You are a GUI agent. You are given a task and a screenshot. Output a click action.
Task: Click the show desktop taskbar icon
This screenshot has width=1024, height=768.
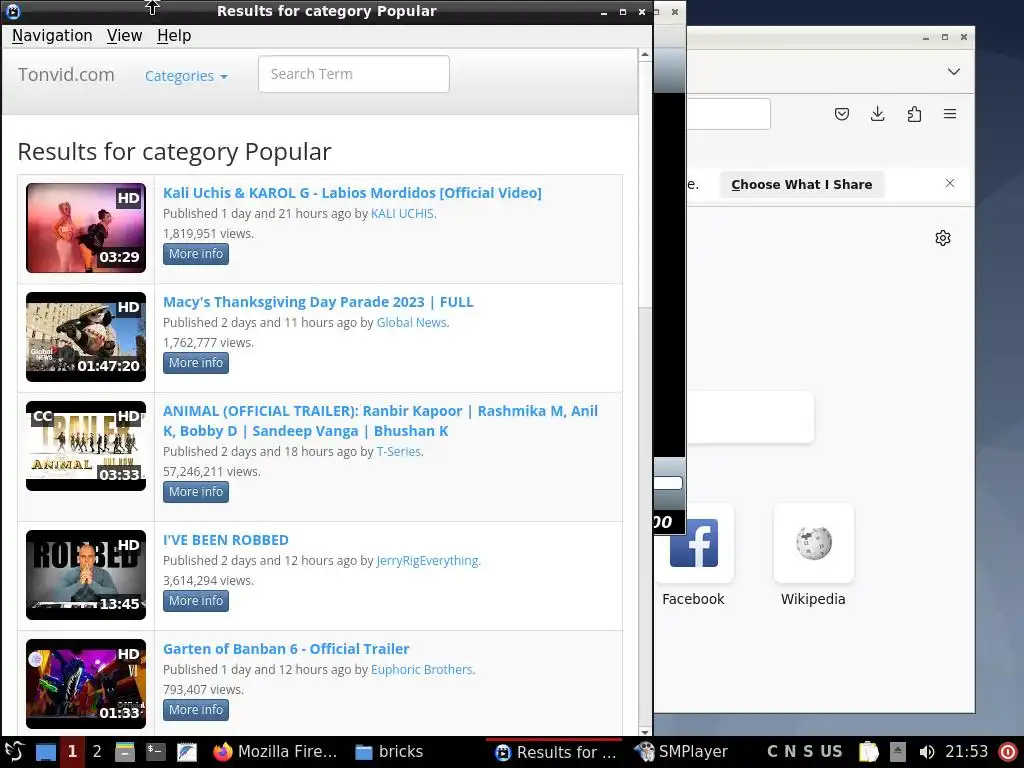[45, 752]
